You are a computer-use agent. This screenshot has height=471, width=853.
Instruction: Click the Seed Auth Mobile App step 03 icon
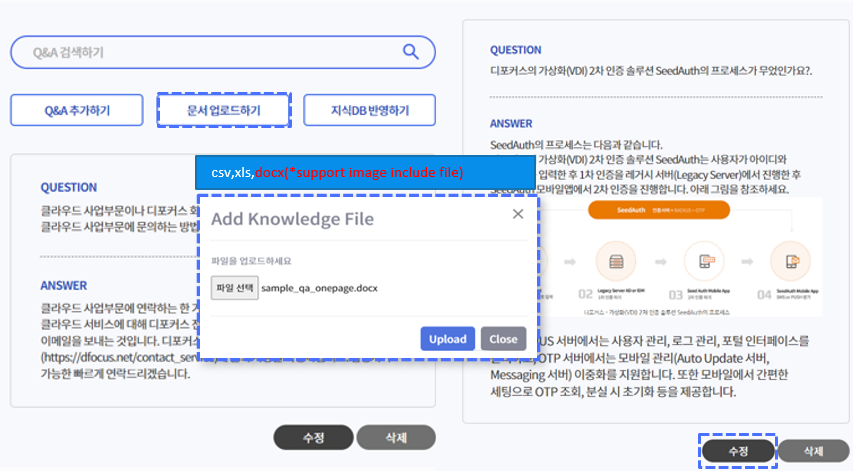click(x=704, y=262)
